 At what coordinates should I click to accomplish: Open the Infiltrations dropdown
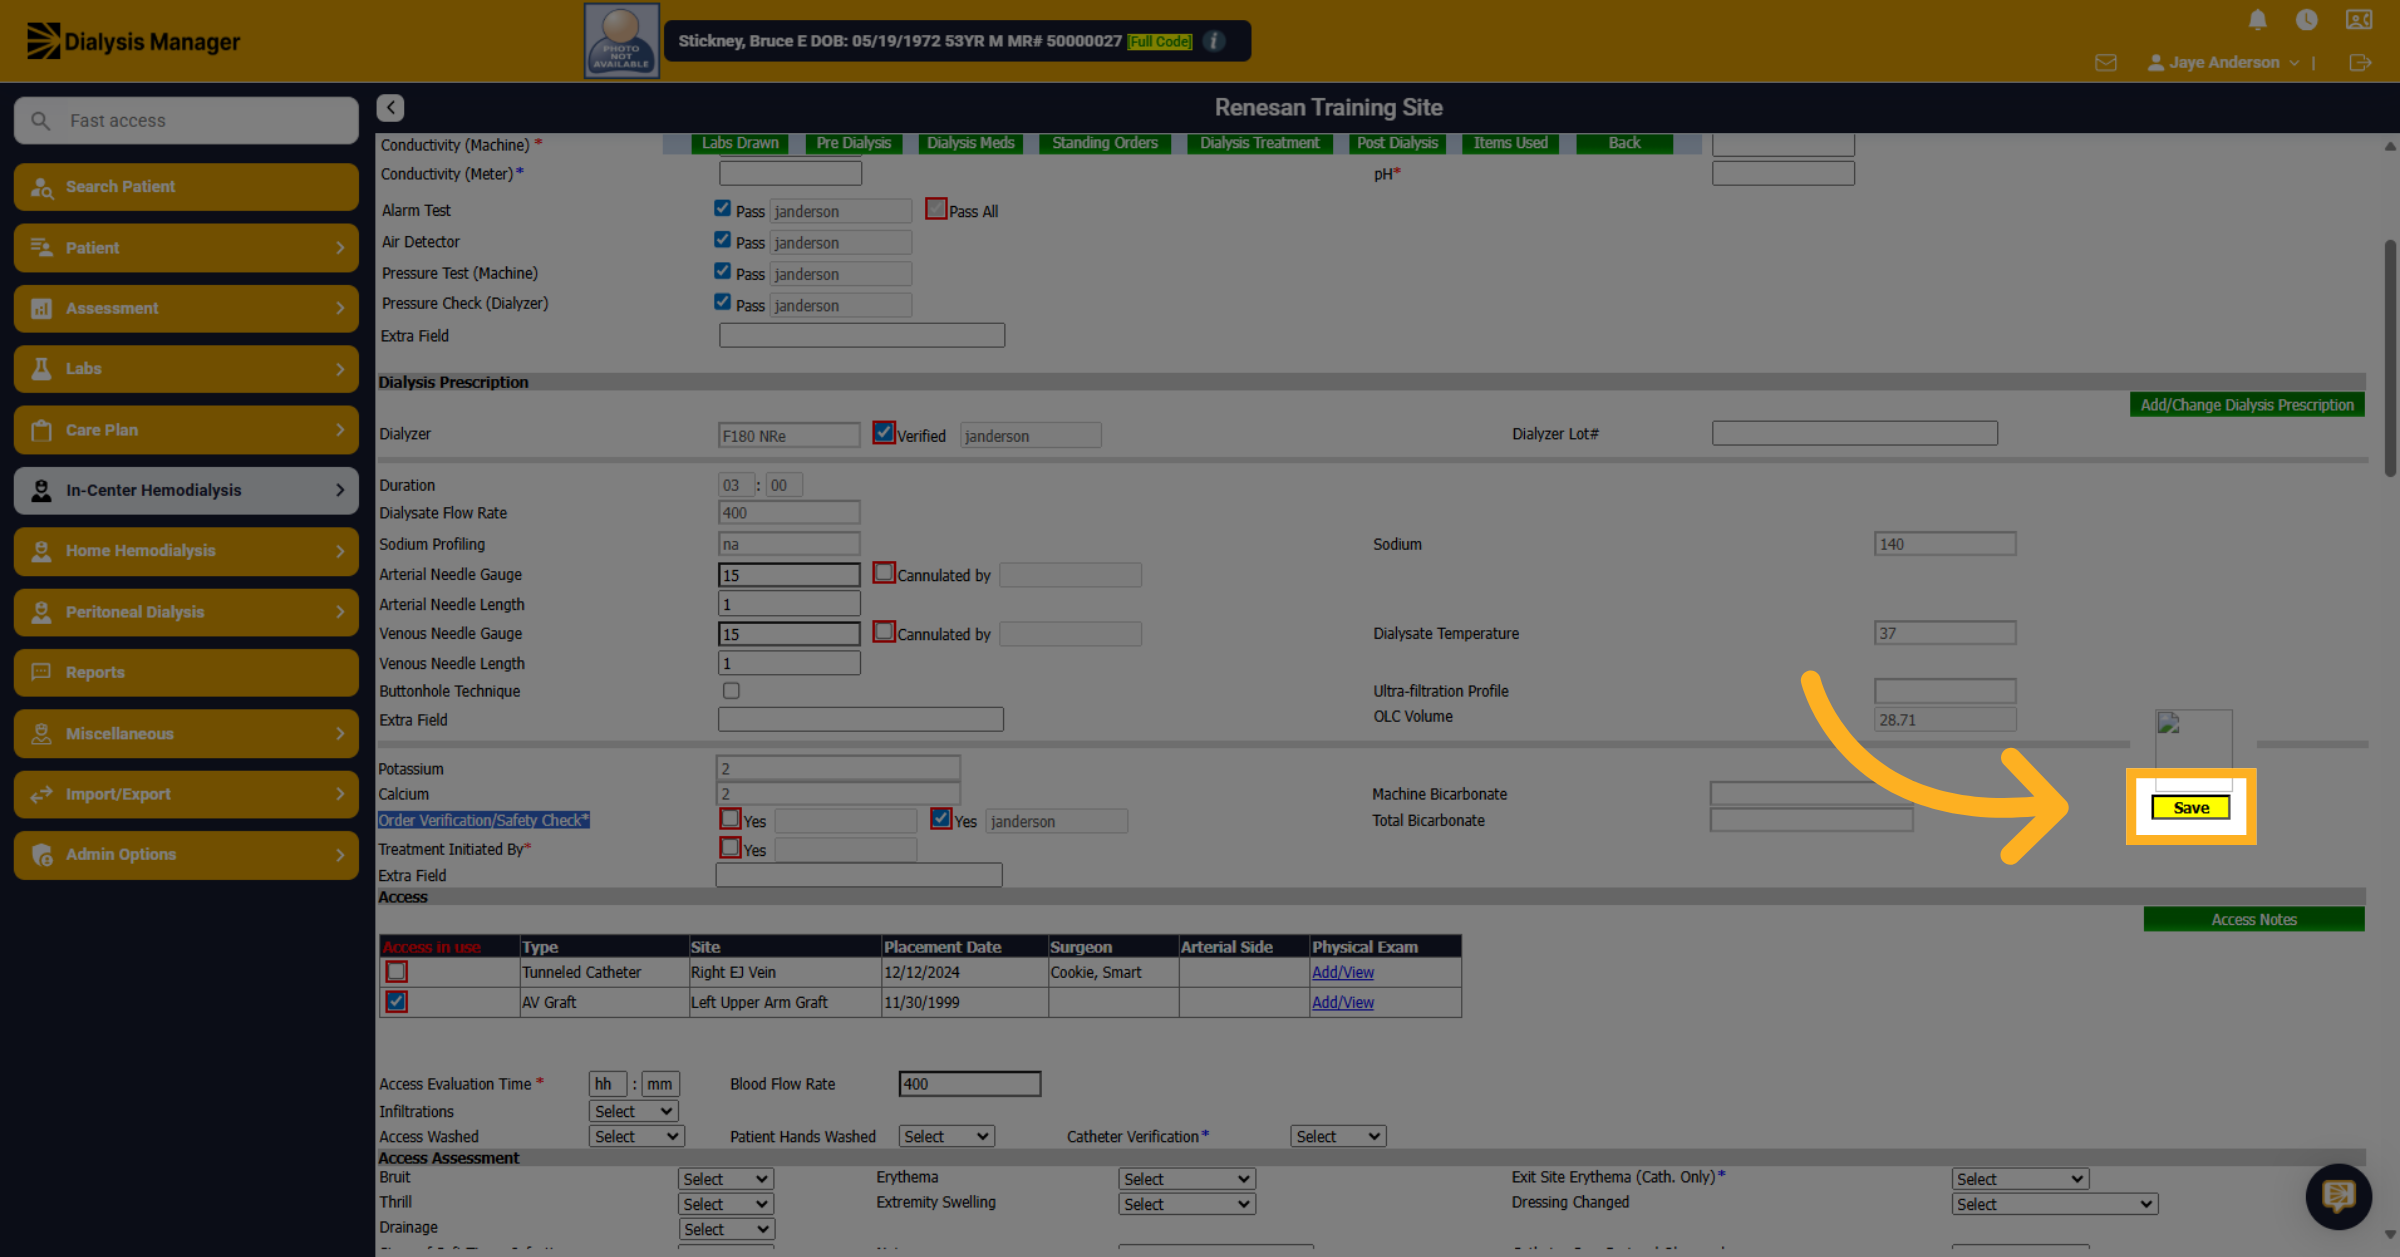(633, 1111)
